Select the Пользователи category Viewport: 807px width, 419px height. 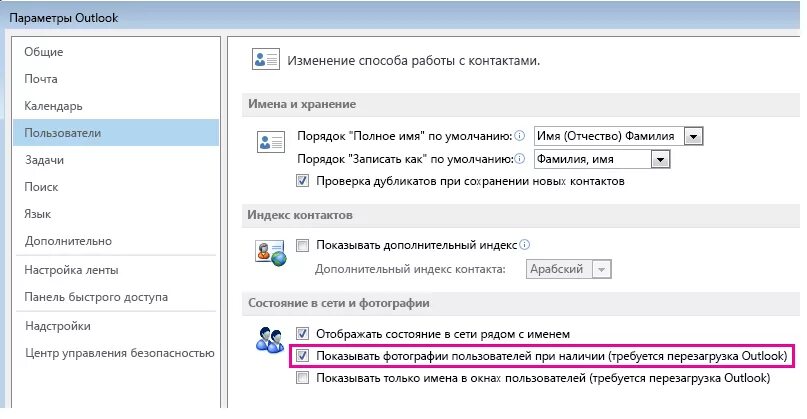point(116,133)
